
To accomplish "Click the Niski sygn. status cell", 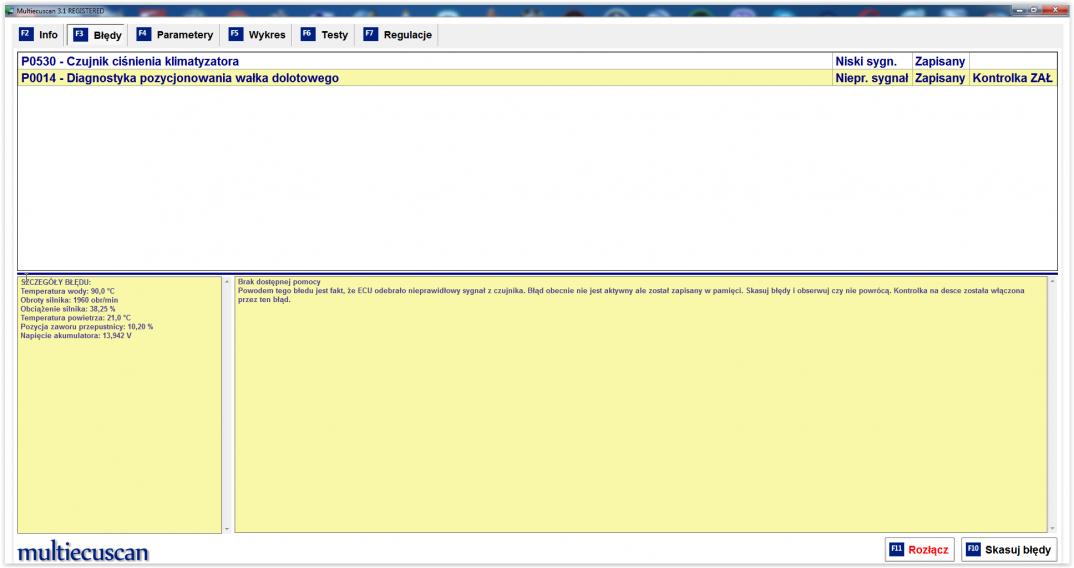I will coord(872,61).
